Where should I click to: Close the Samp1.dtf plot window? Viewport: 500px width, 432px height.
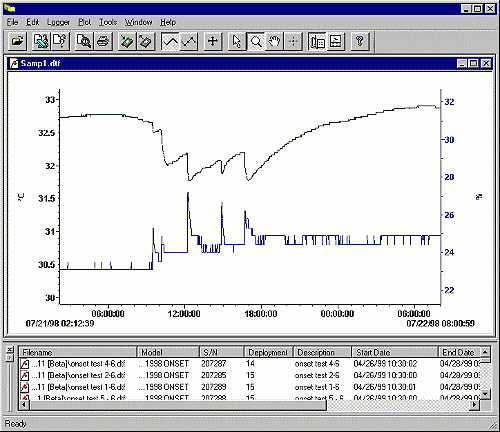click(486, 63)
